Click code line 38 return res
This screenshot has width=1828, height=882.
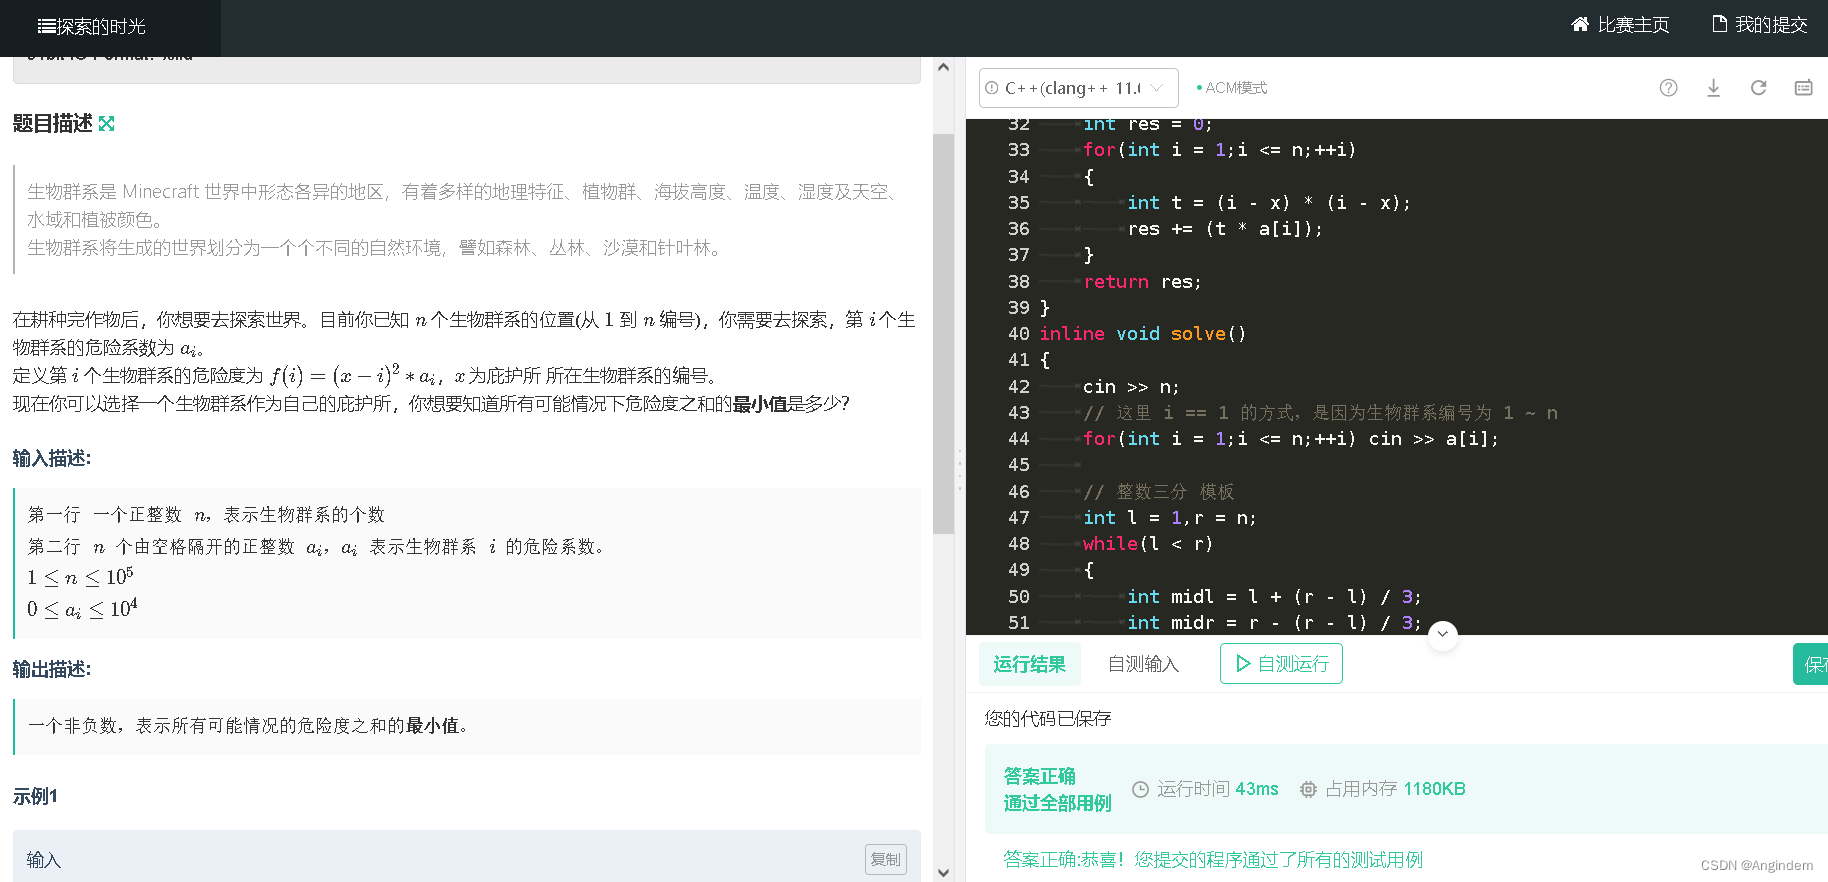pyautogui.click(x=1142, y=282)
